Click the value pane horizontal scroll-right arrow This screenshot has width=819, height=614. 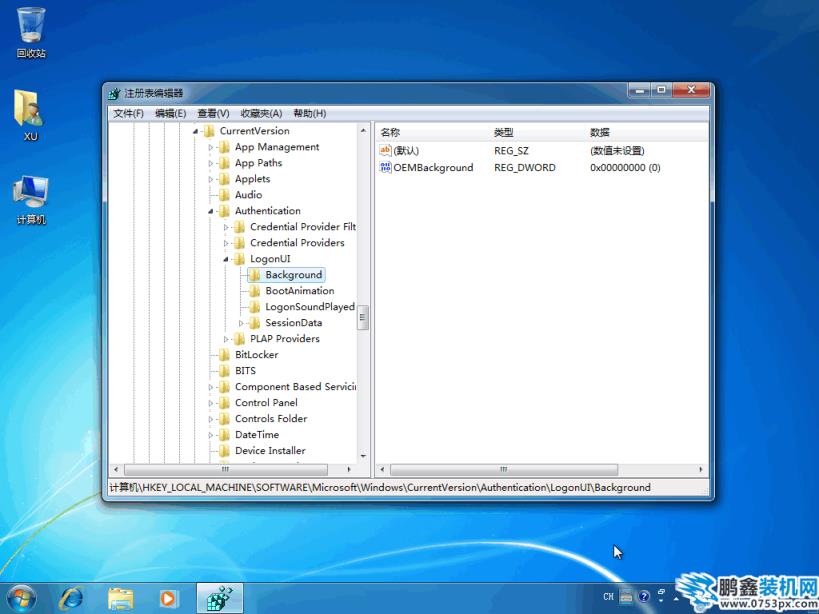(700, 469)
